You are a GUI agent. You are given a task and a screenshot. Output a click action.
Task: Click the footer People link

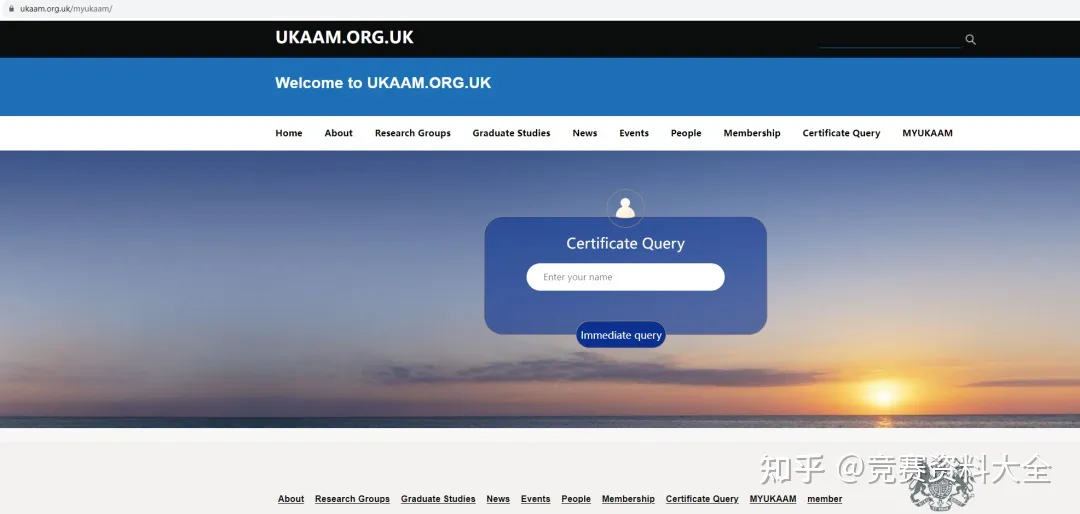pyautogui.click(x=576, y=499)
